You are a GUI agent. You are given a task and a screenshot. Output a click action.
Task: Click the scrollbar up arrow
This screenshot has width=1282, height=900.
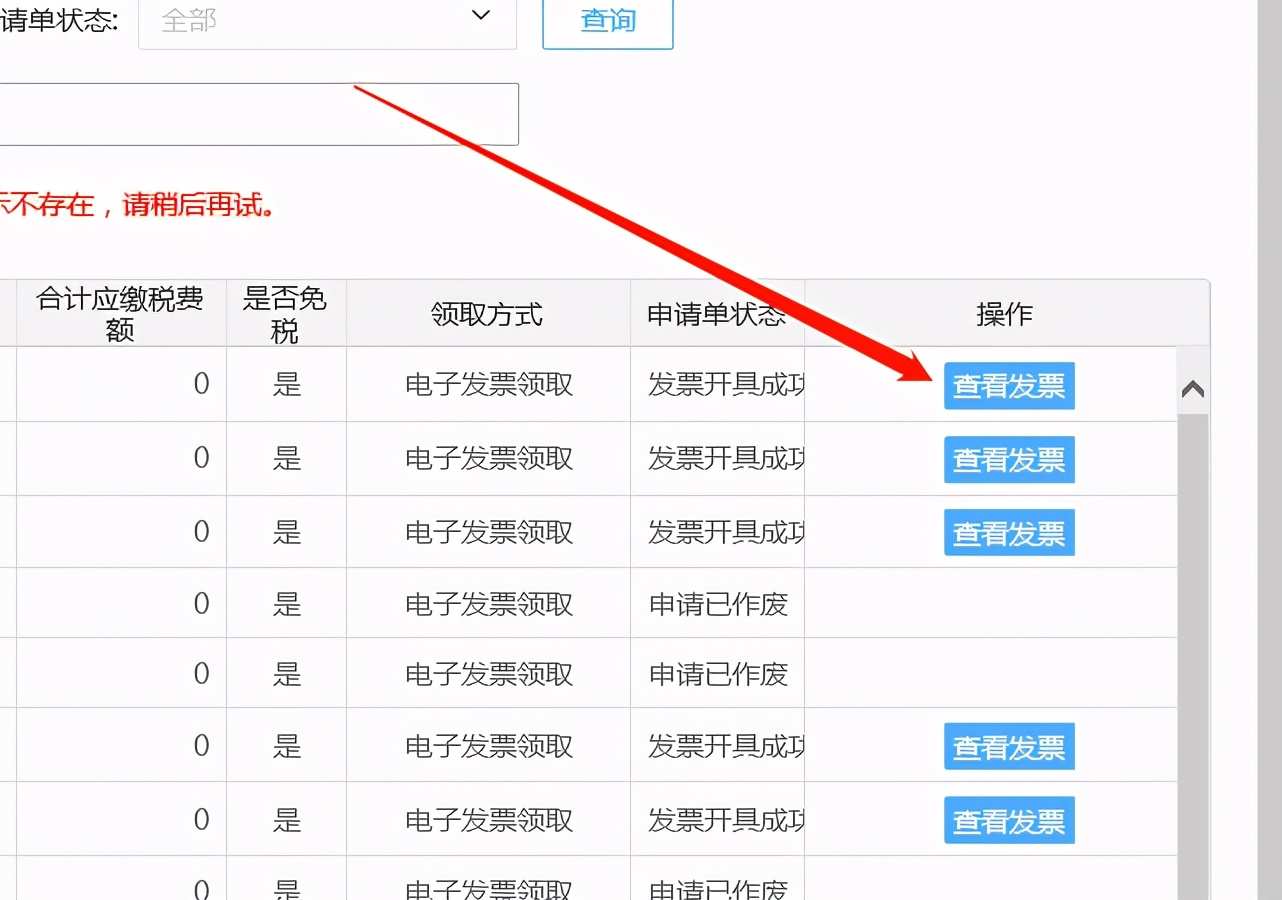pos(1192,390)
